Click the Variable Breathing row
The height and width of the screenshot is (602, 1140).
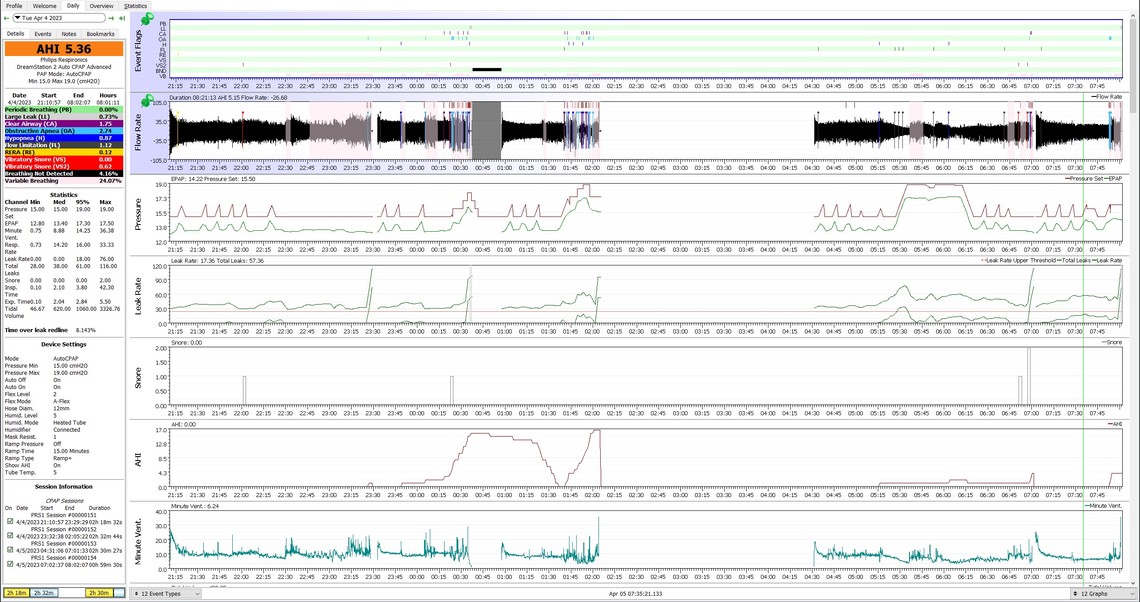pos(63,180)
